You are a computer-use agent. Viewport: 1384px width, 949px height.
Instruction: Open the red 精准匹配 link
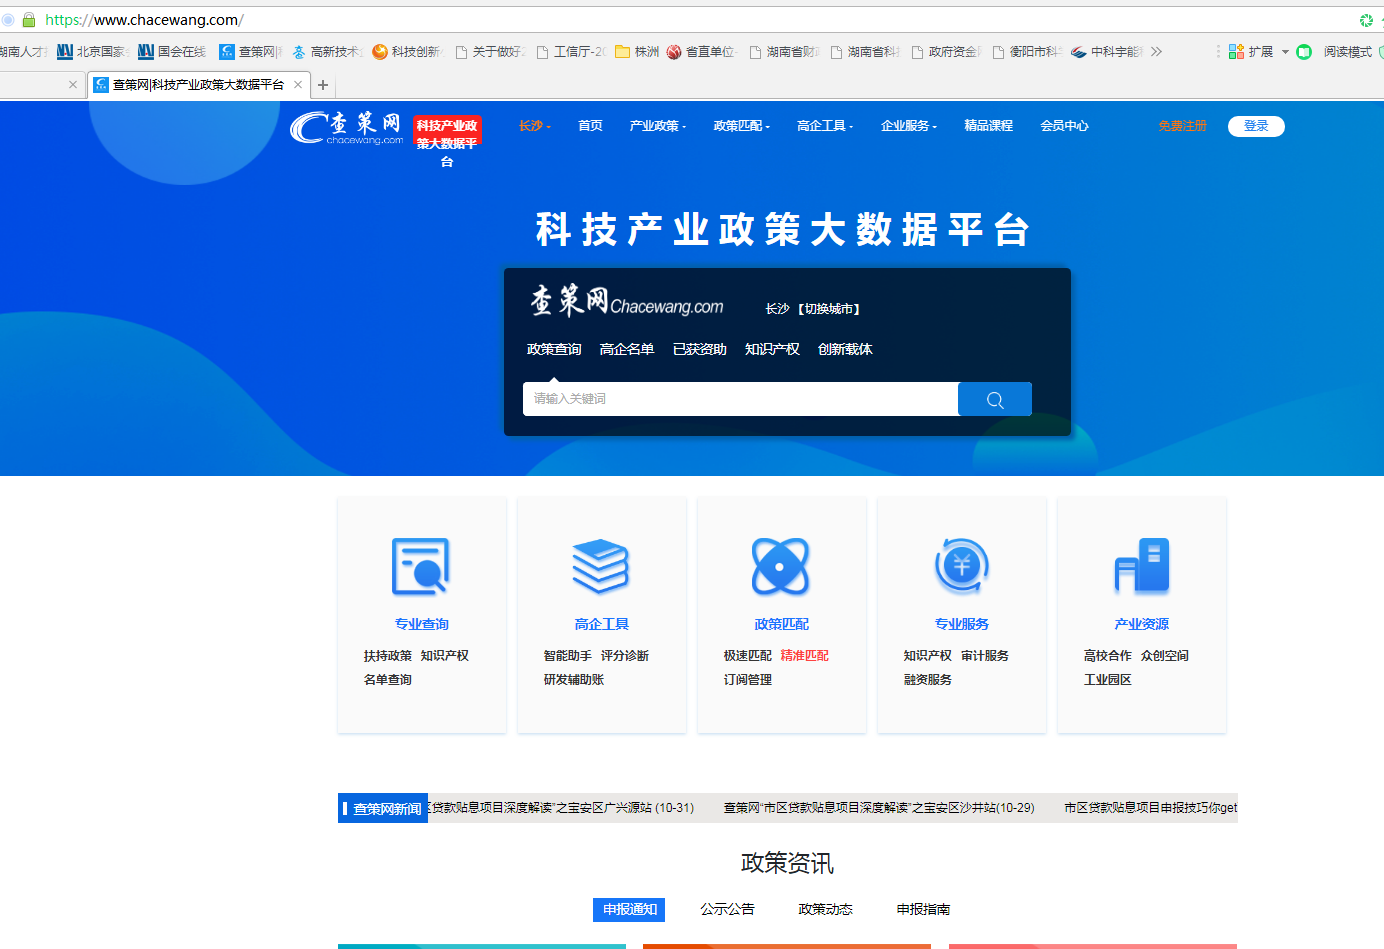tap(805, 656)
